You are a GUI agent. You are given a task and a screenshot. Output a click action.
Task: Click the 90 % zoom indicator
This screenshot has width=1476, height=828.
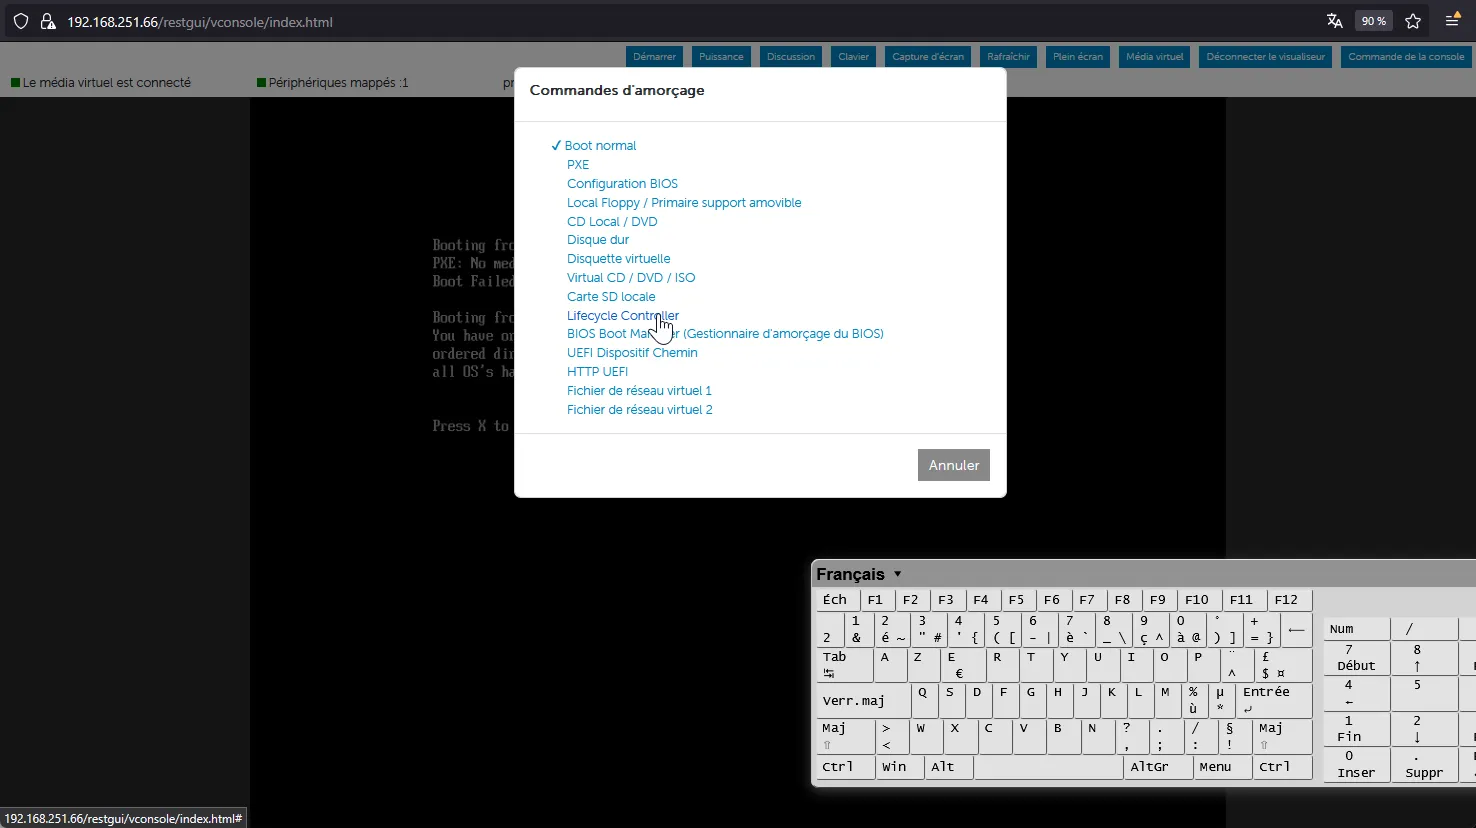tap(1374, 21)
